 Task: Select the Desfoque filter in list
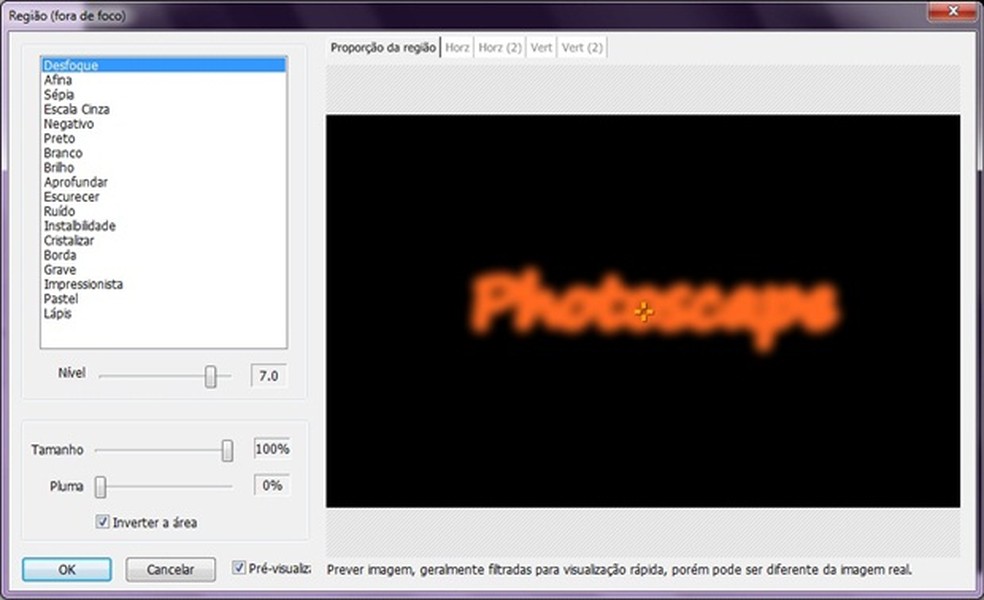163,65
